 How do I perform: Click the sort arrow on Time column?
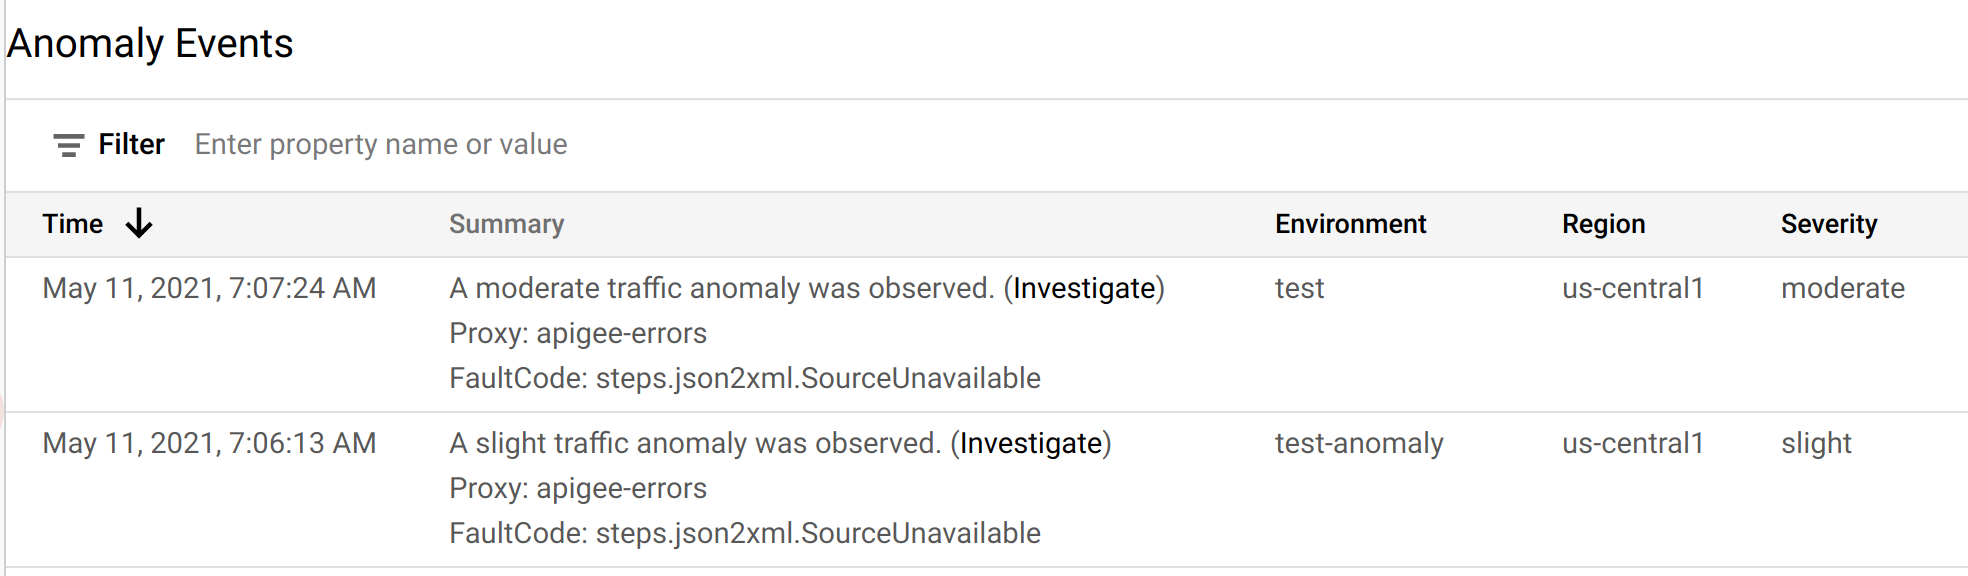point(140,224)
